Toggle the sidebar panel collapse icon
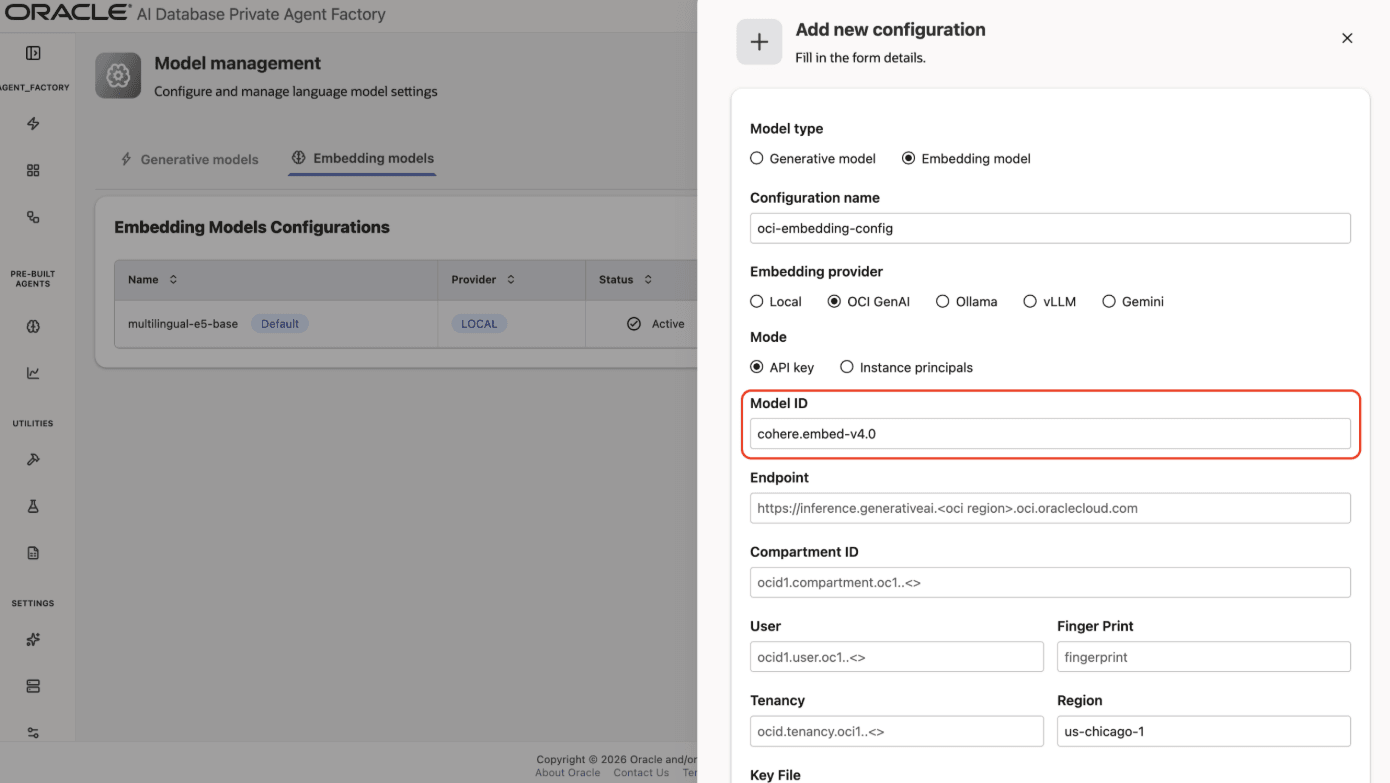The height and width of the screenshot is (783, 1390). point(33,53)
